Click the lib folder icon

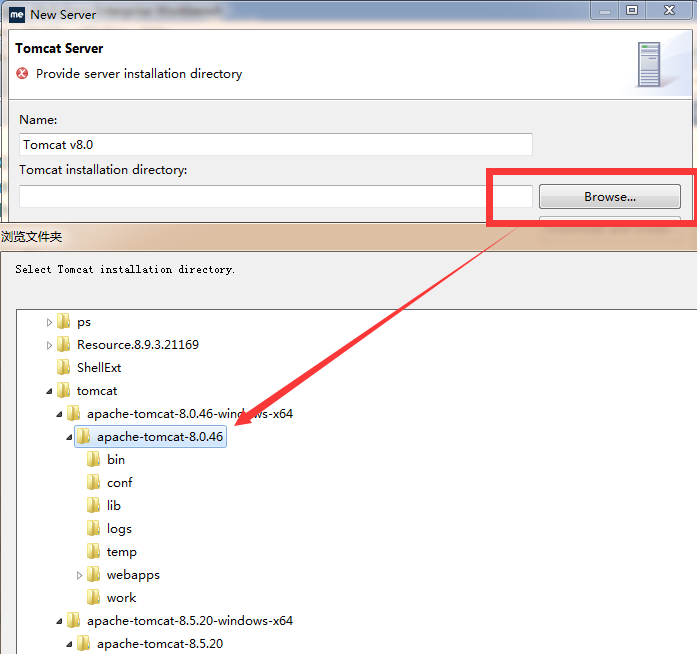[x=93, y=505]
